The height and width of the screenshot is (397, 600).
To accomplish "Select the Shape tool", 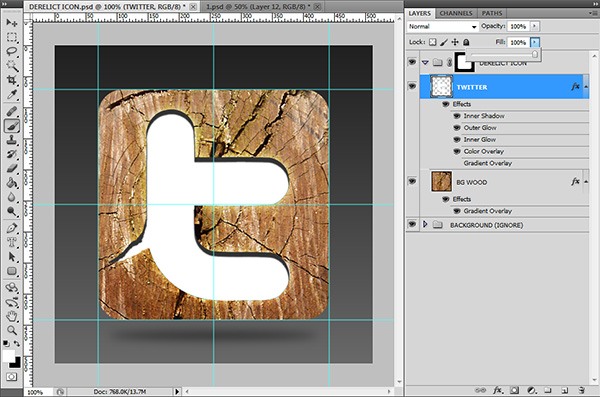I will pyautogui.click(x=11, y=271).
